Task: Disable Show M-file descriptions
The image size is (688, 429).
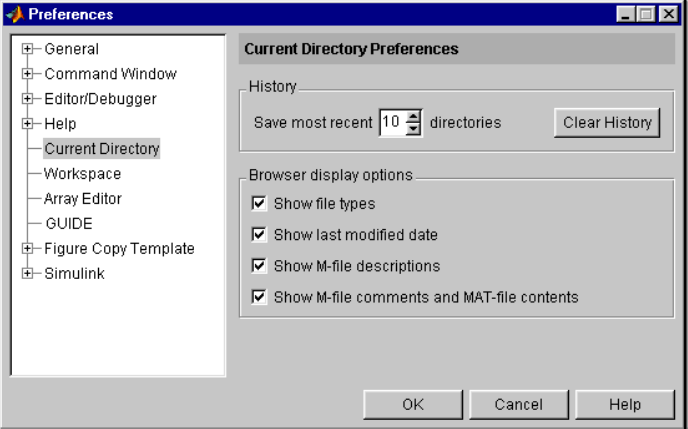Action: coord(259,266)
